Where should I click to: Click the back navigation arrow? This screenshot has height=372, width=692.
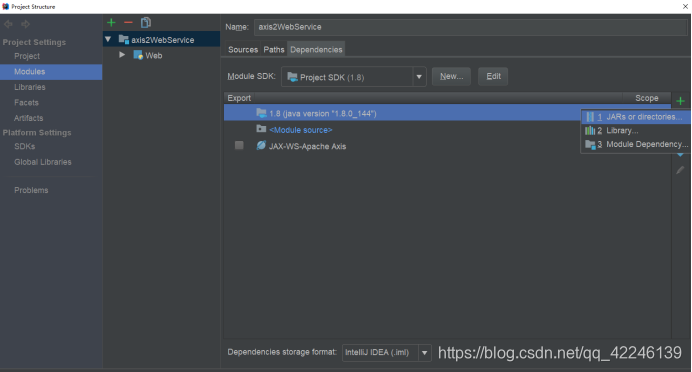8,24
